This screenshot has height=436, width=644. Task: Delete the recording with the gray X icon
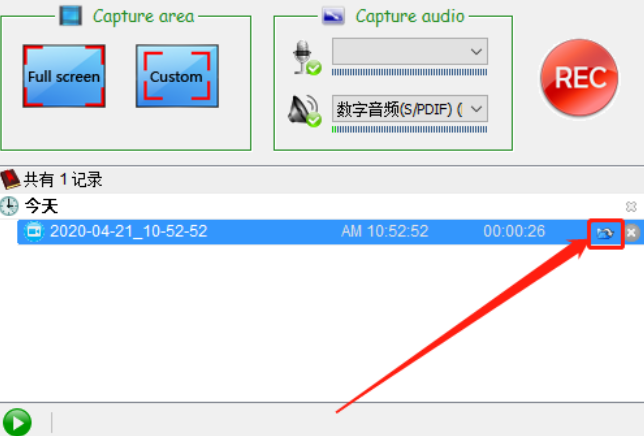click(632, 233)
